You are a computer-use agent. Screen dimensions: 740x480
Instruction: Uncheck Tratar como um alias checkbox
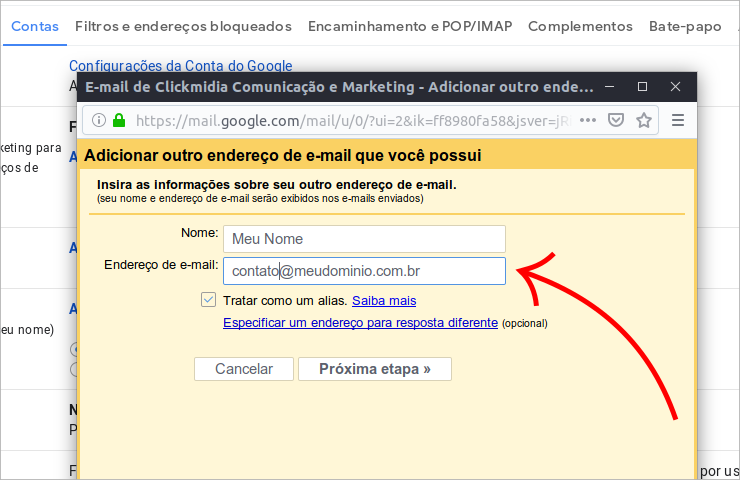pyautogui.click(x=208, y=300)
